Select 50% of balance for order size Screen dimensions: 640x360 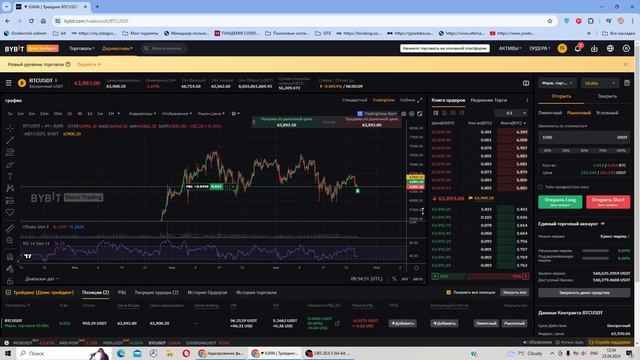coord(584,151)
